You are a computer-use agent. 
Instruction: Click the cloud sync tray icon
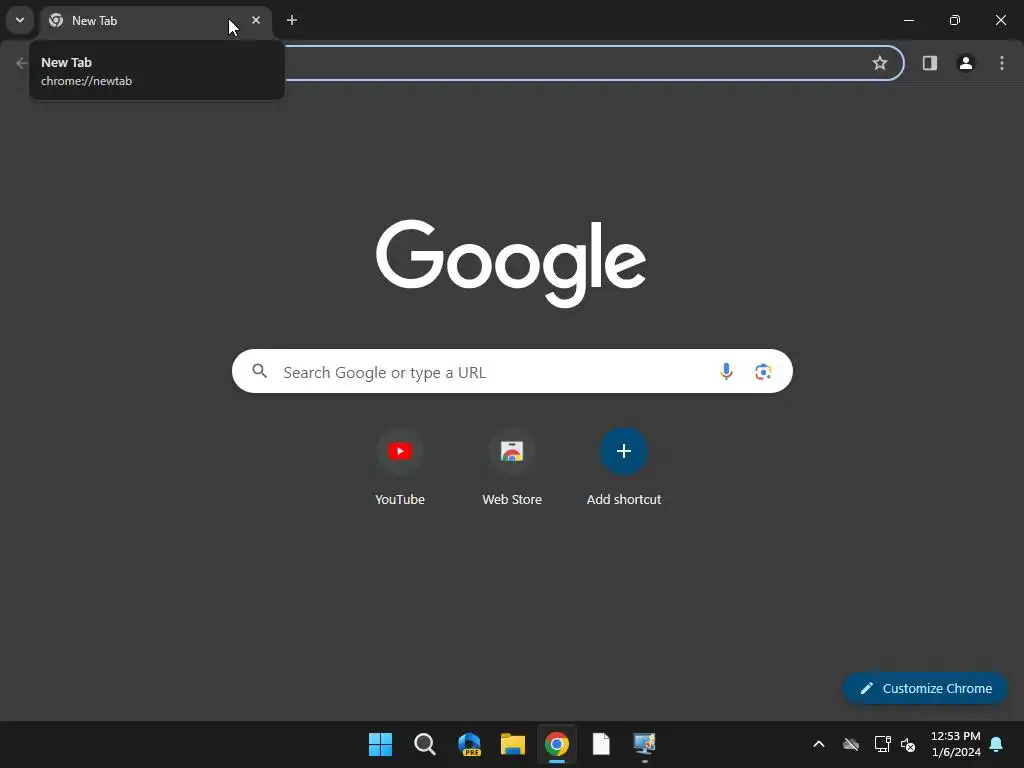point(851,744)
